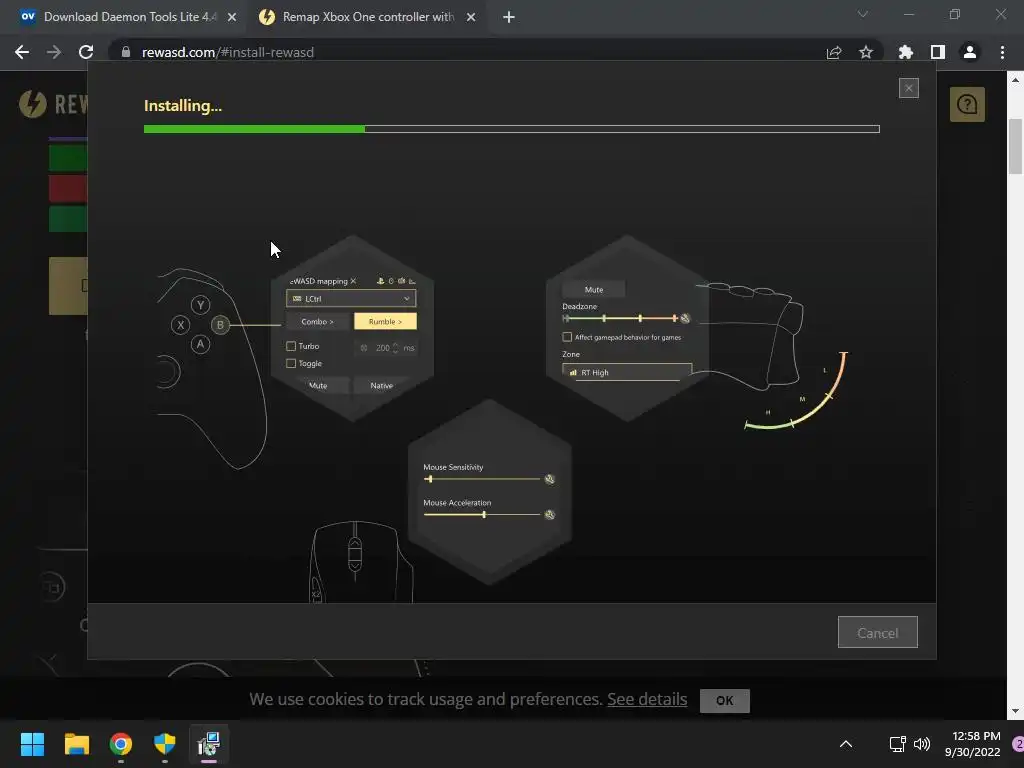
Task: Close the installer dialog with the X button
Action: pos(908,88)
